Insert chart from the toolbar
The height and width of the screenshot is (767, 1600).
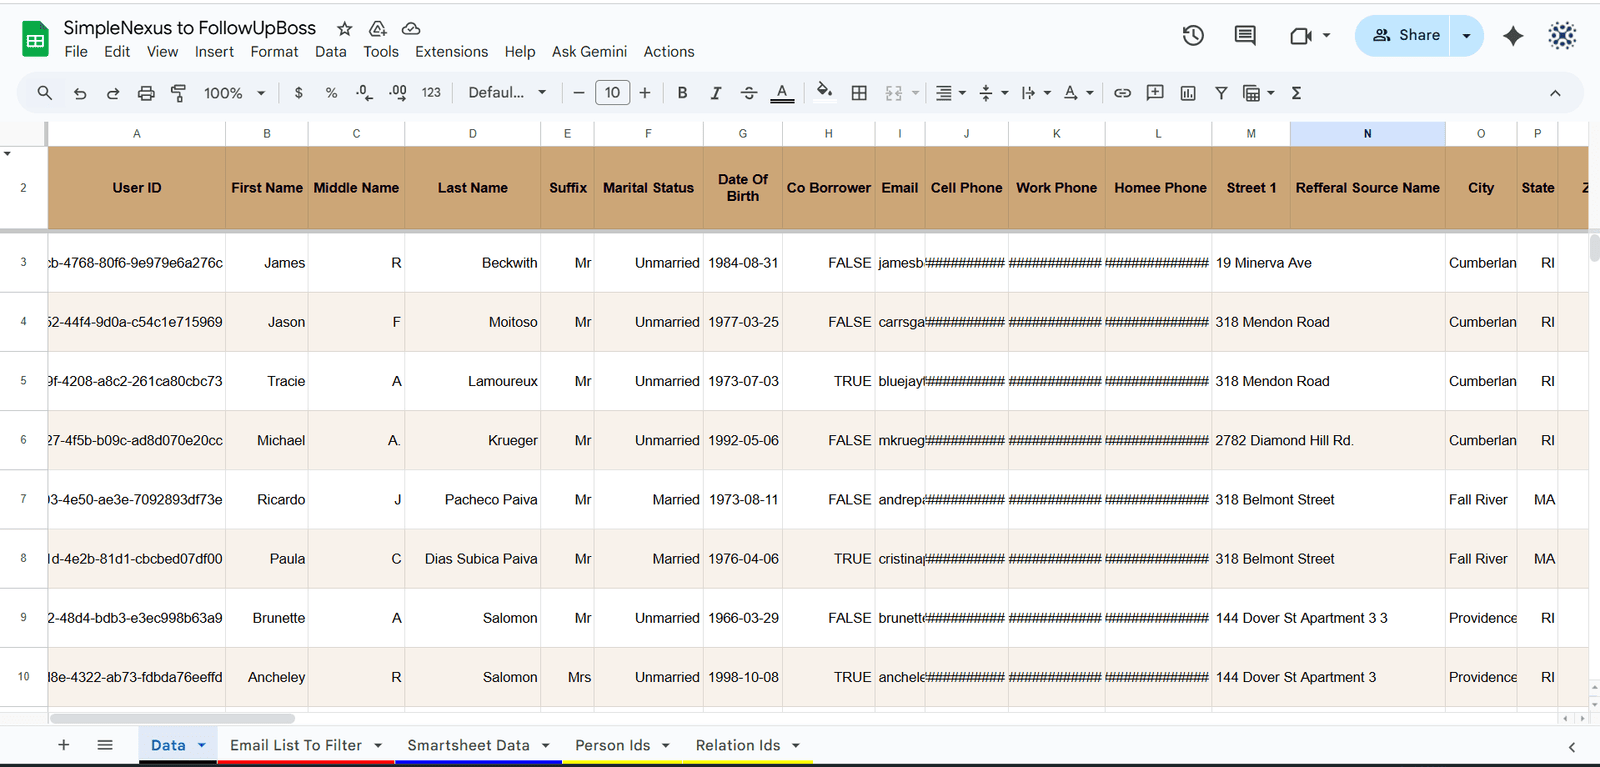1188,93
